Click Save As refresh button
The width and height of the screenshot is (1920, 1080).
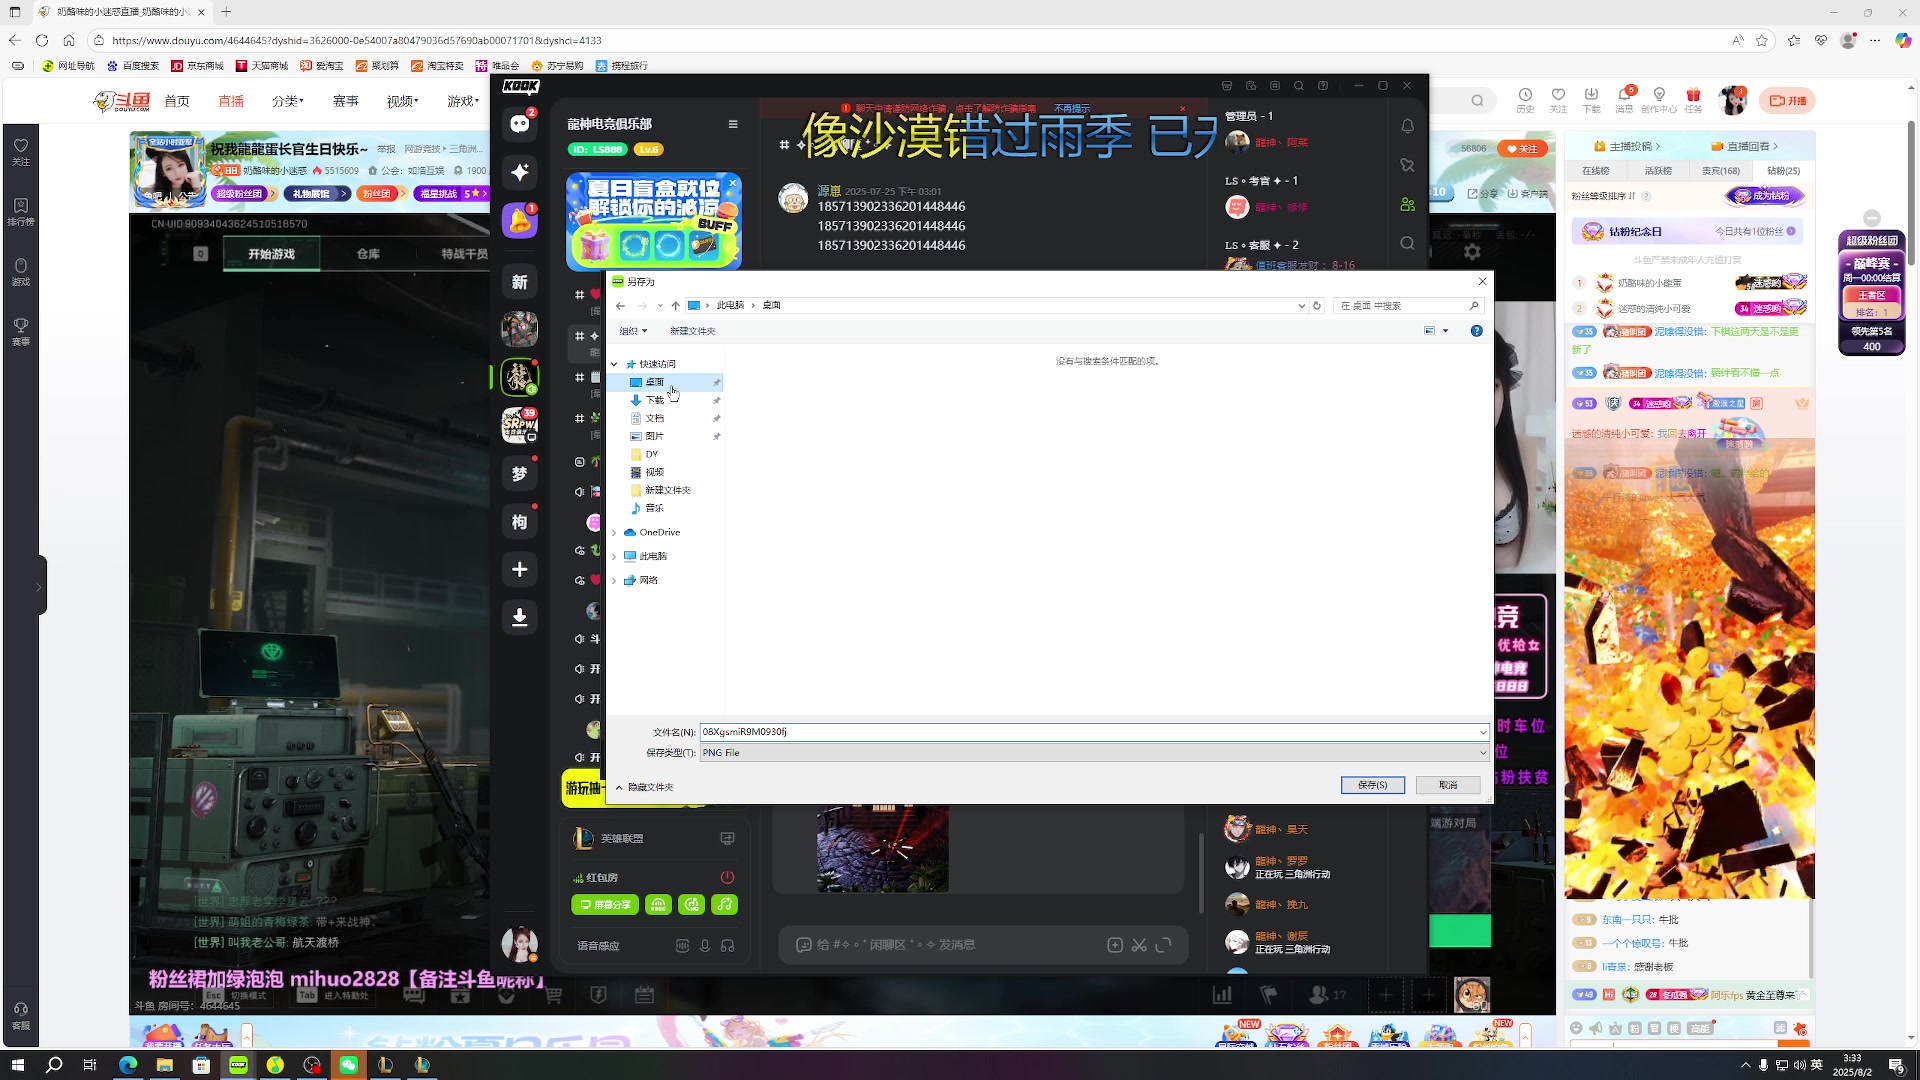click(x=1317, y=306)
